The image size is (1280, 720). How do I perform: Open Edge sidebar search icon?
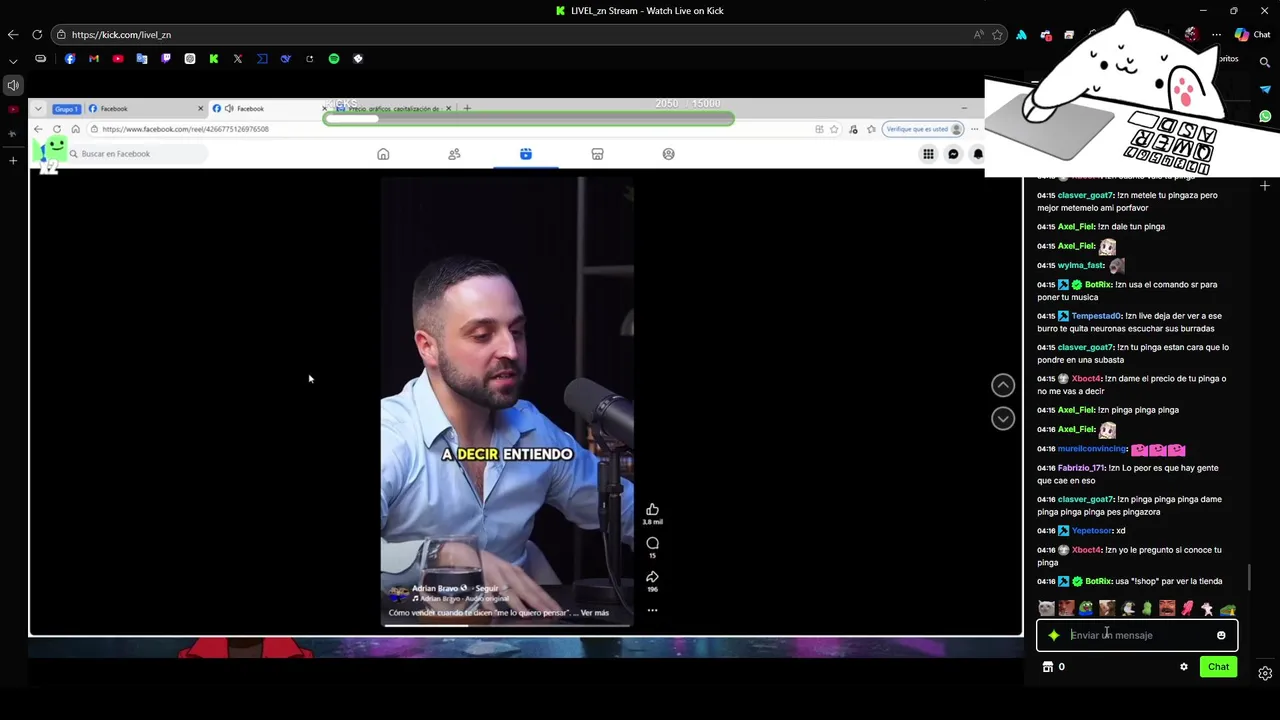(x=1265, y=62)
